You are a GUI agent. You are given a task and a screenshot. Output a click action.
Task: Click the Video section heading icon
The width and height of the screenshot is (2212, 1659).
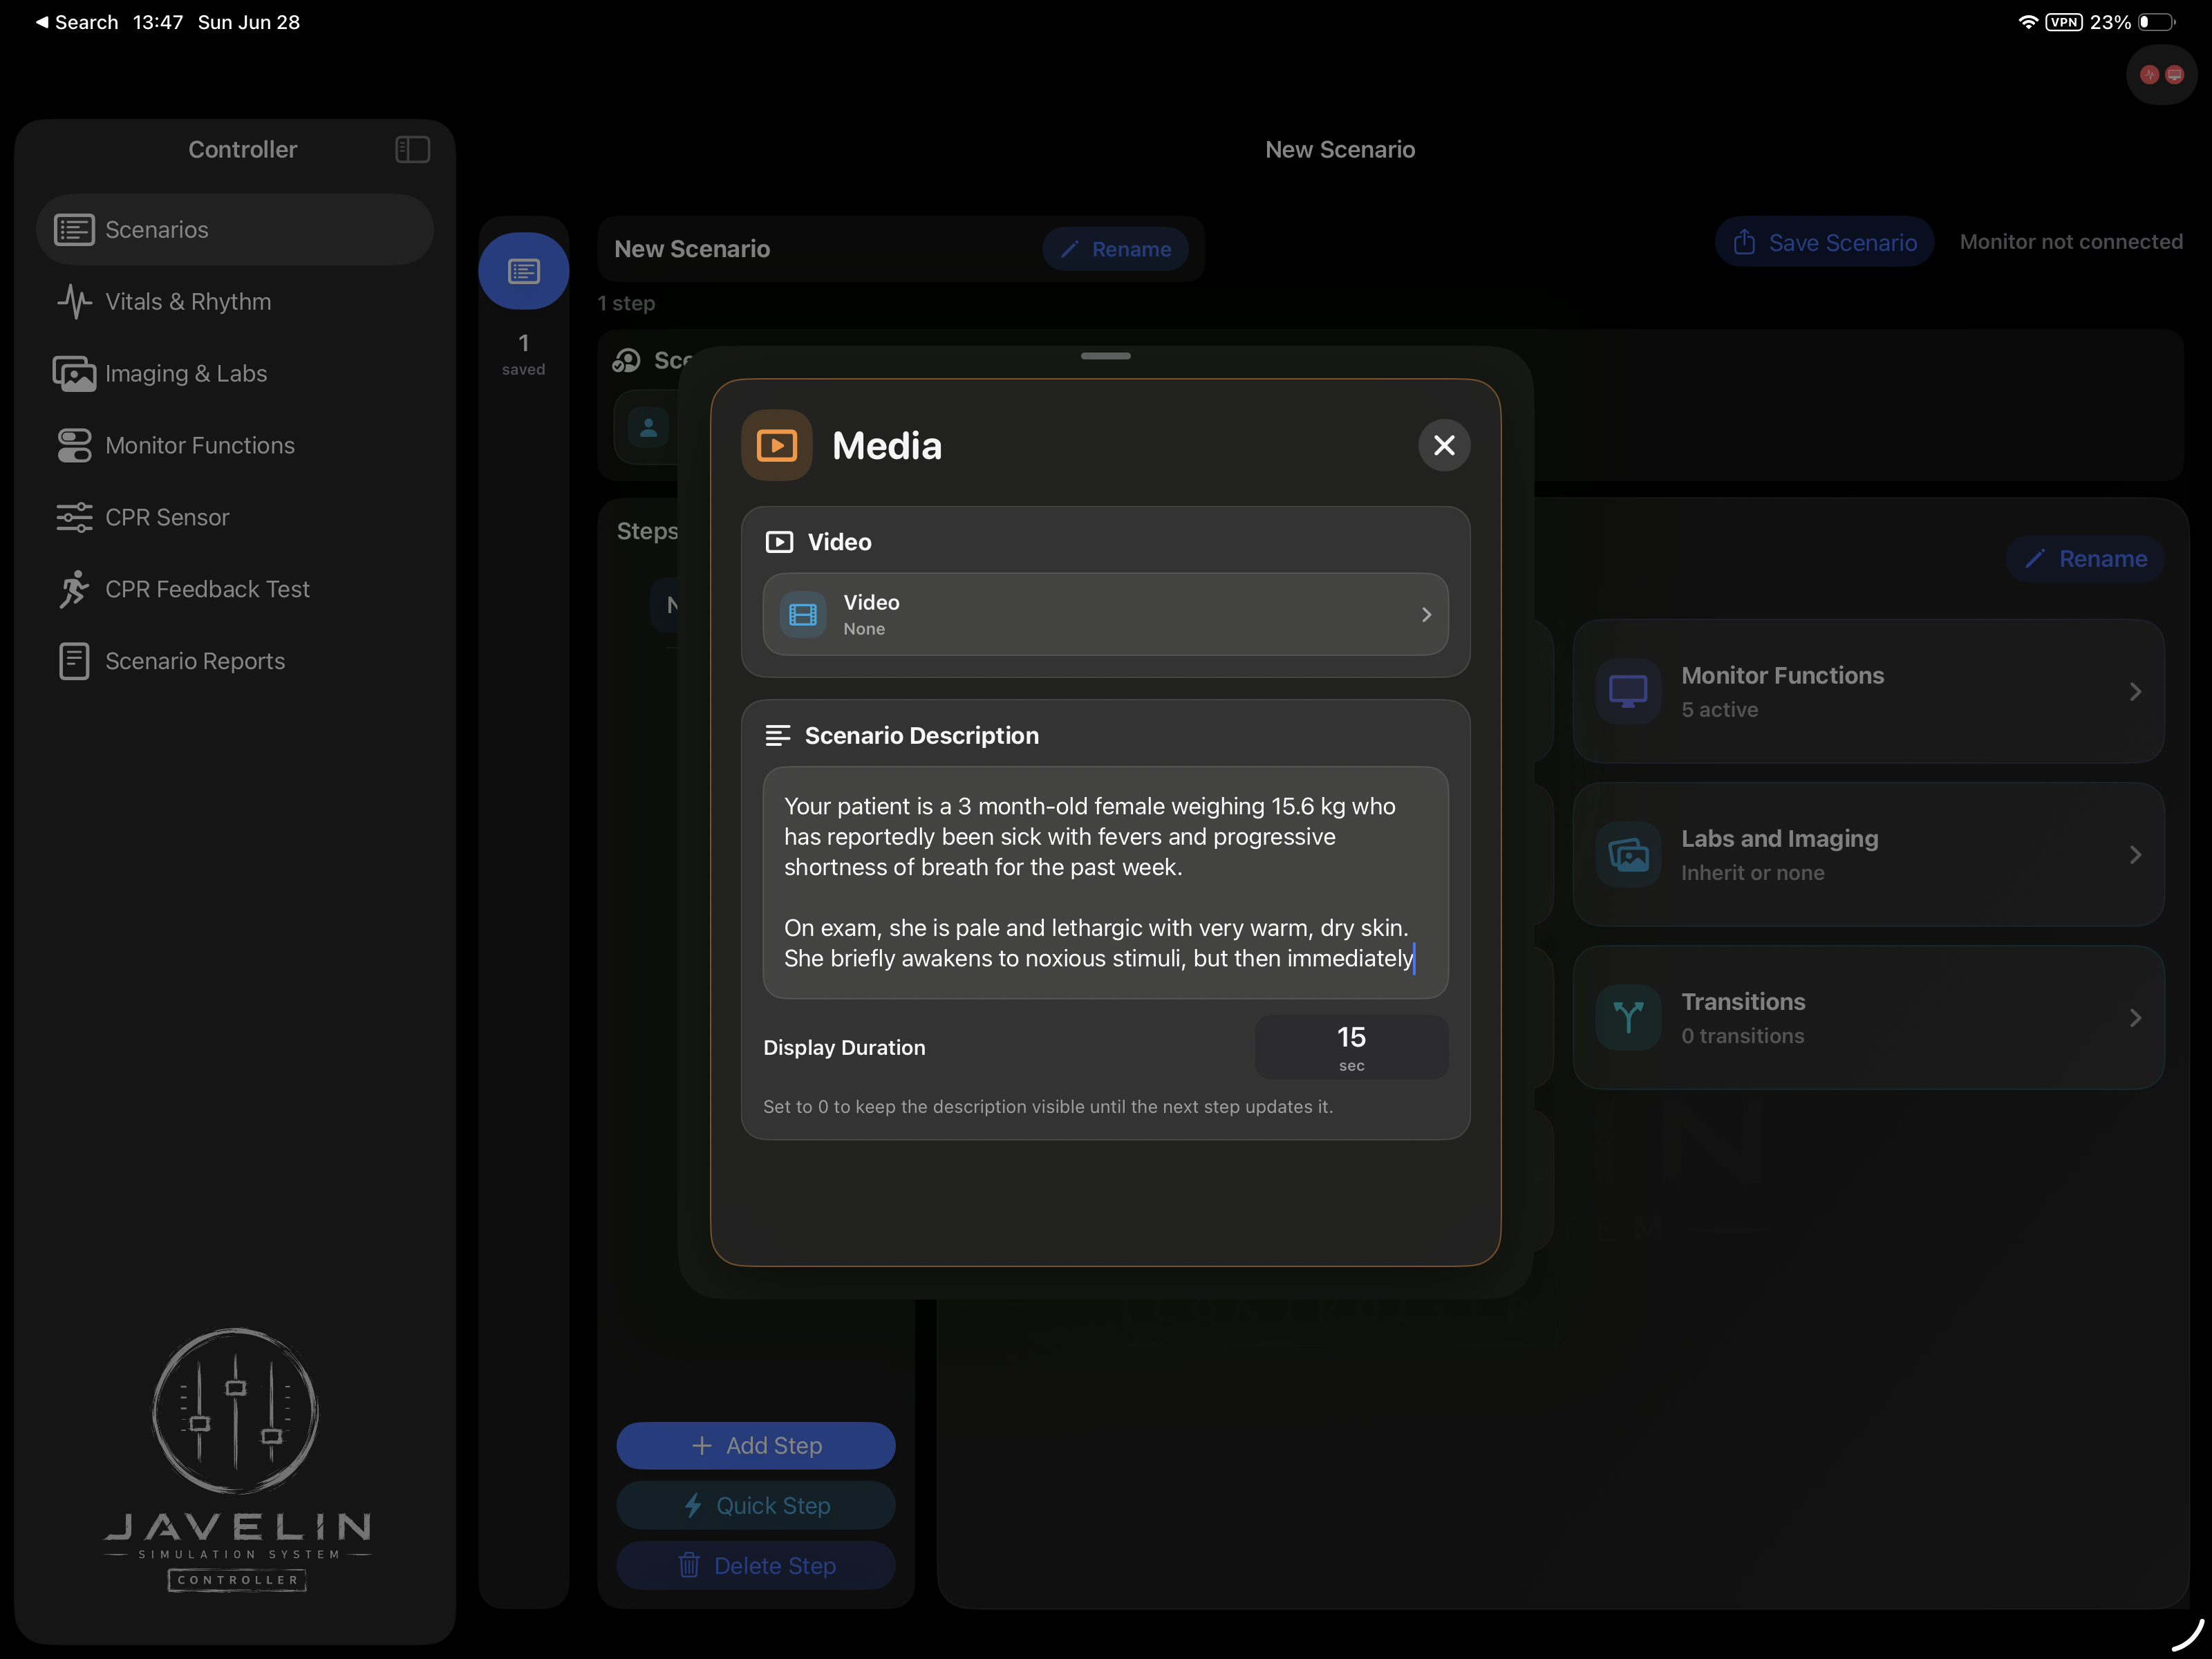click(778, 542)
